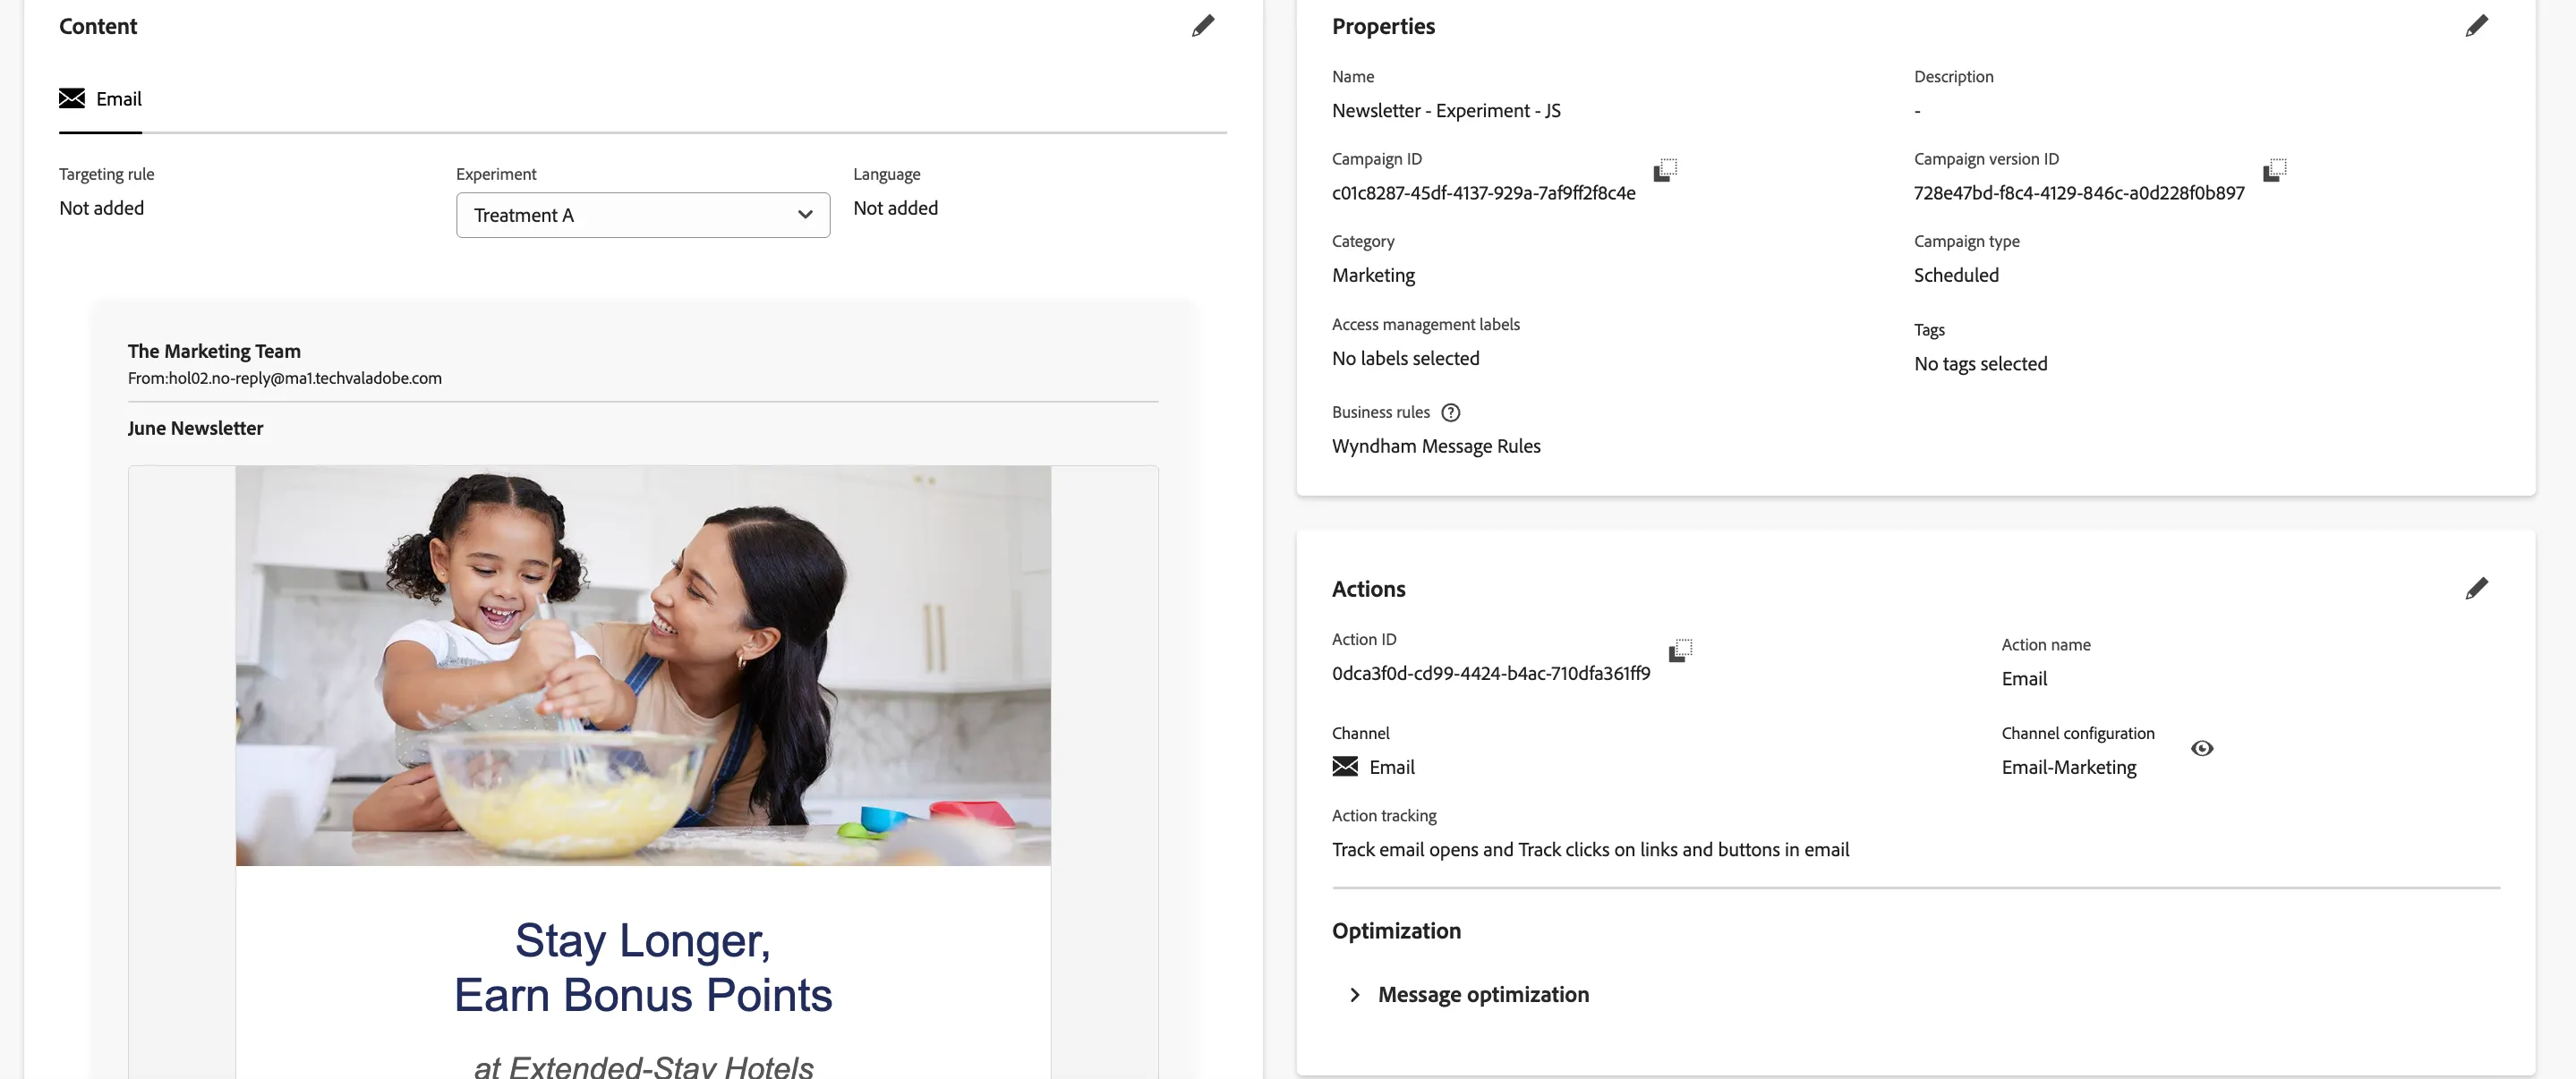
Task: Click the Email-Marketing configuration name
Action: coord(2069,767)
